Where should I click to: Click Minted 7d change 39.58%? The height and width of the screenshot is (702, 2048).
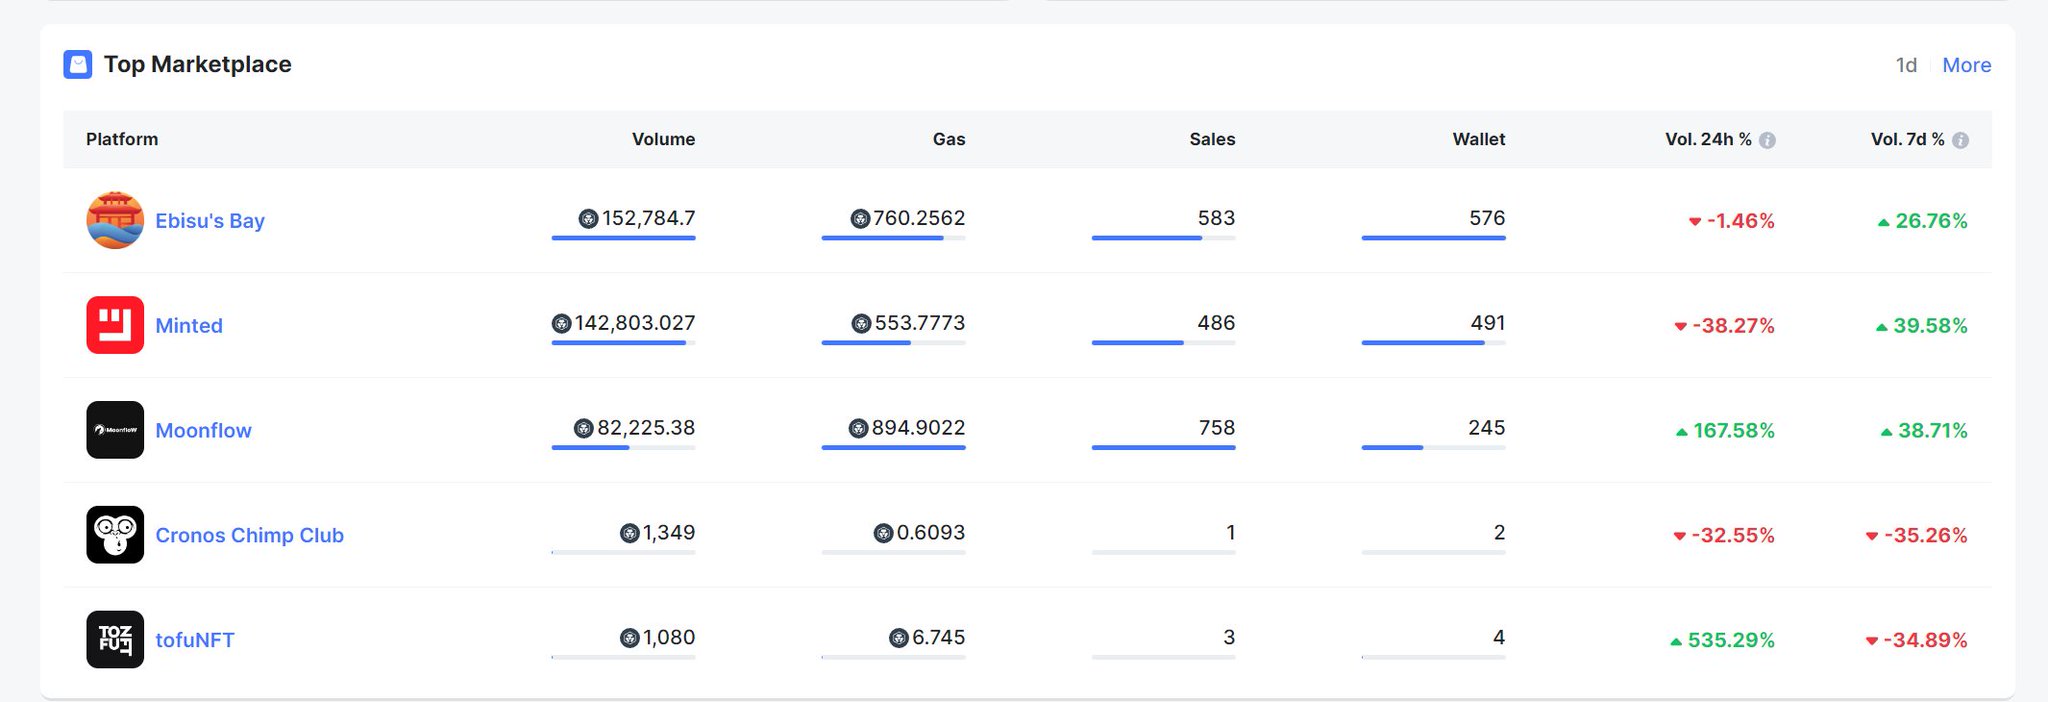[1930, 326]
